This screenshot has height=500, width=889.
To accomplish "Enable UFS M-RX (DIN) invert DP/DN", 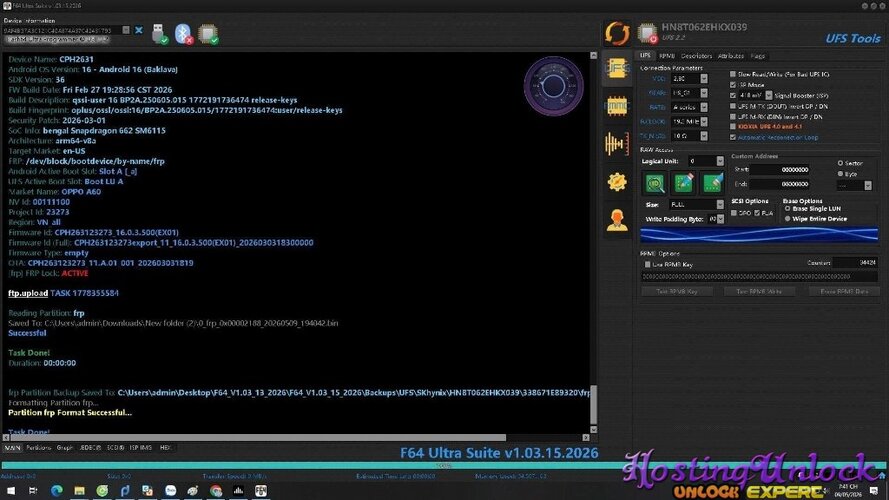I will (733, 117).
